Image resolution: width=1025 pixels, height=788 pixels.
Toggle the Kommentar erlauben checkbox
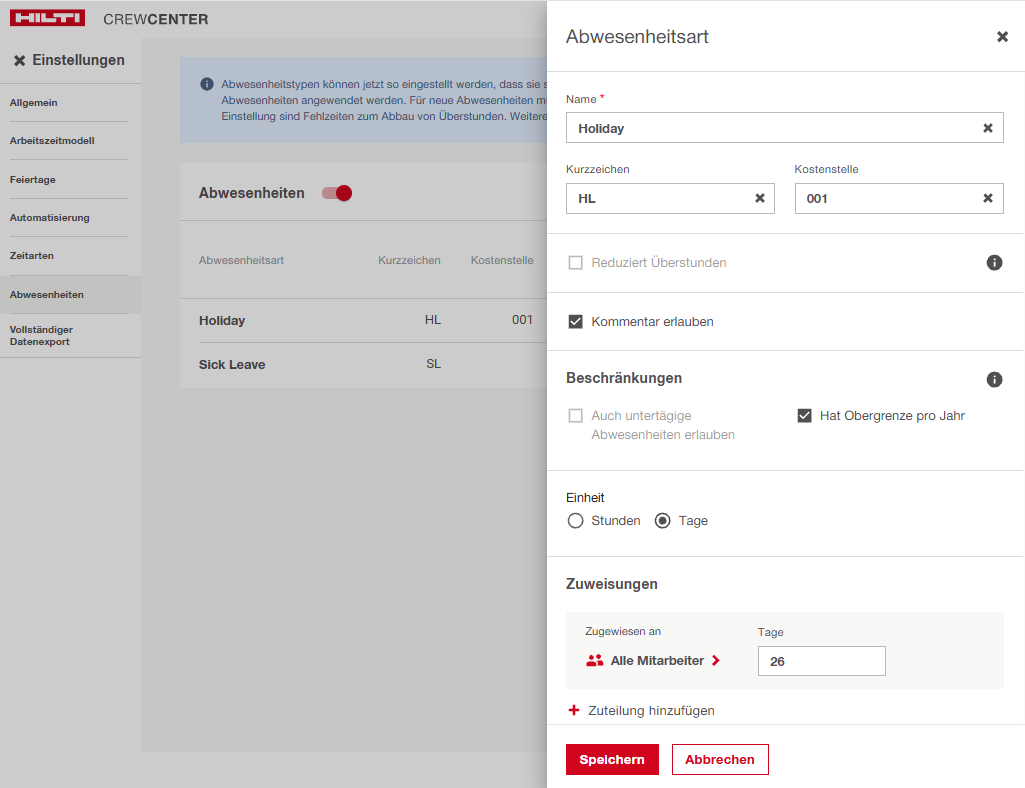576,322
